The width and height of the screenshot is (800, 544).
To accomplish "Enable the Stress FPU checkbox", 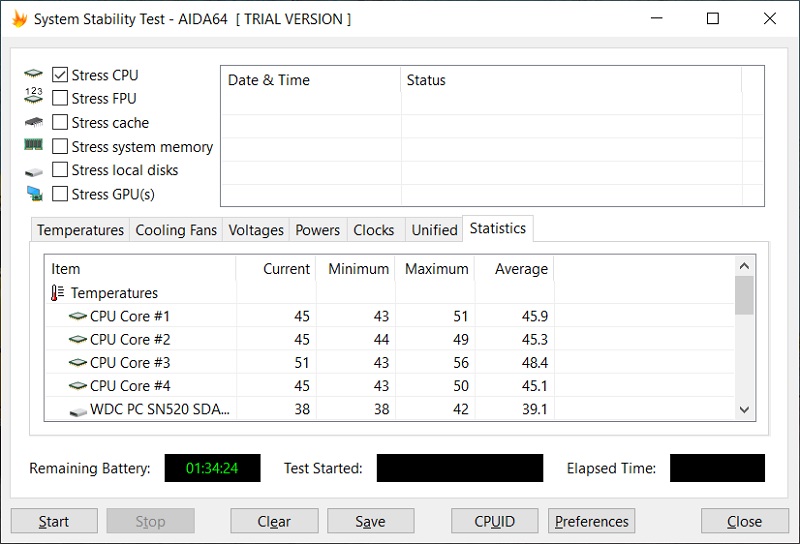I will click(x=60, y=98).
